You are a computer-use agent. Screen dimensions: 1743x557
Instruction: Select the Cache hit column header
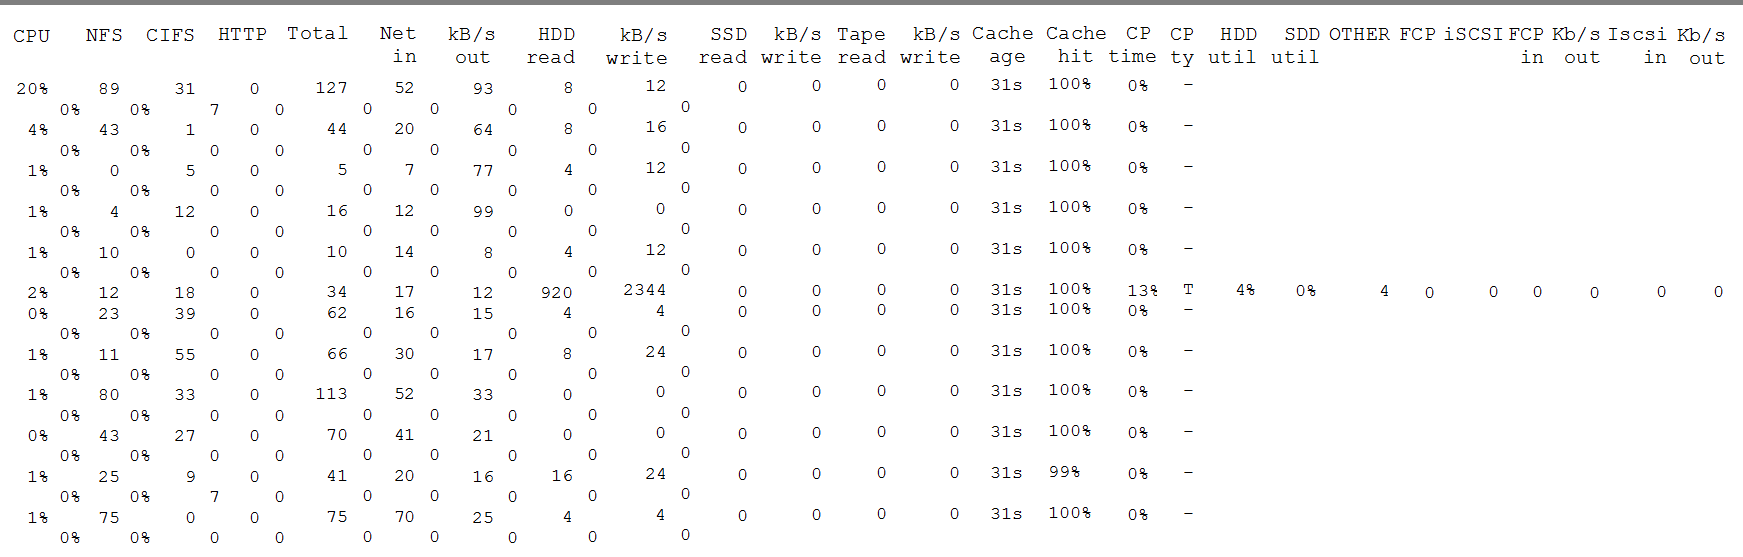click(1076, 45)
